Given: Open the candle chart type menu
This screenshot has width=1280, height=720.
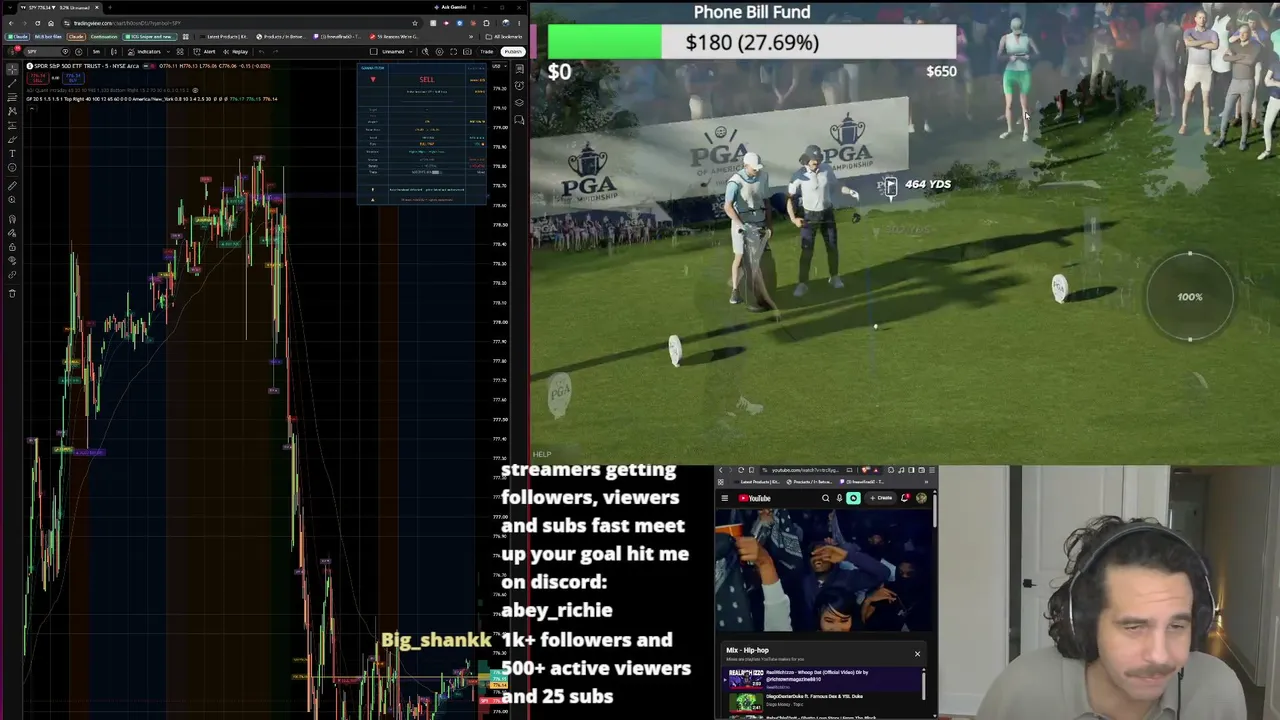Looking at the screenshot, I should pyautogui.click(x=114, y=52).
